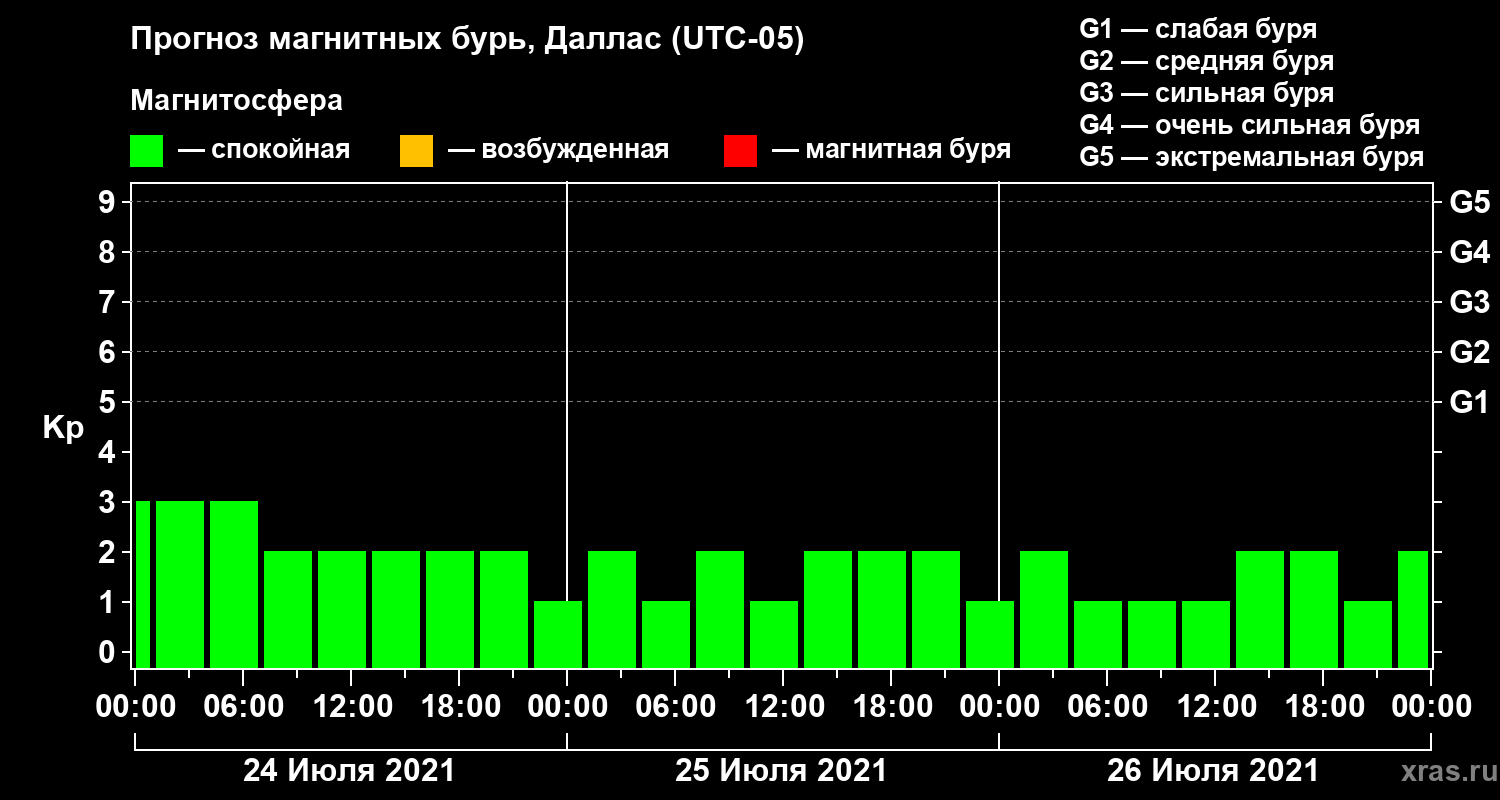Click the 'G2 — средняя буря' legend line
Screen dimensions: 1500x800
(x=1206, y=61)
